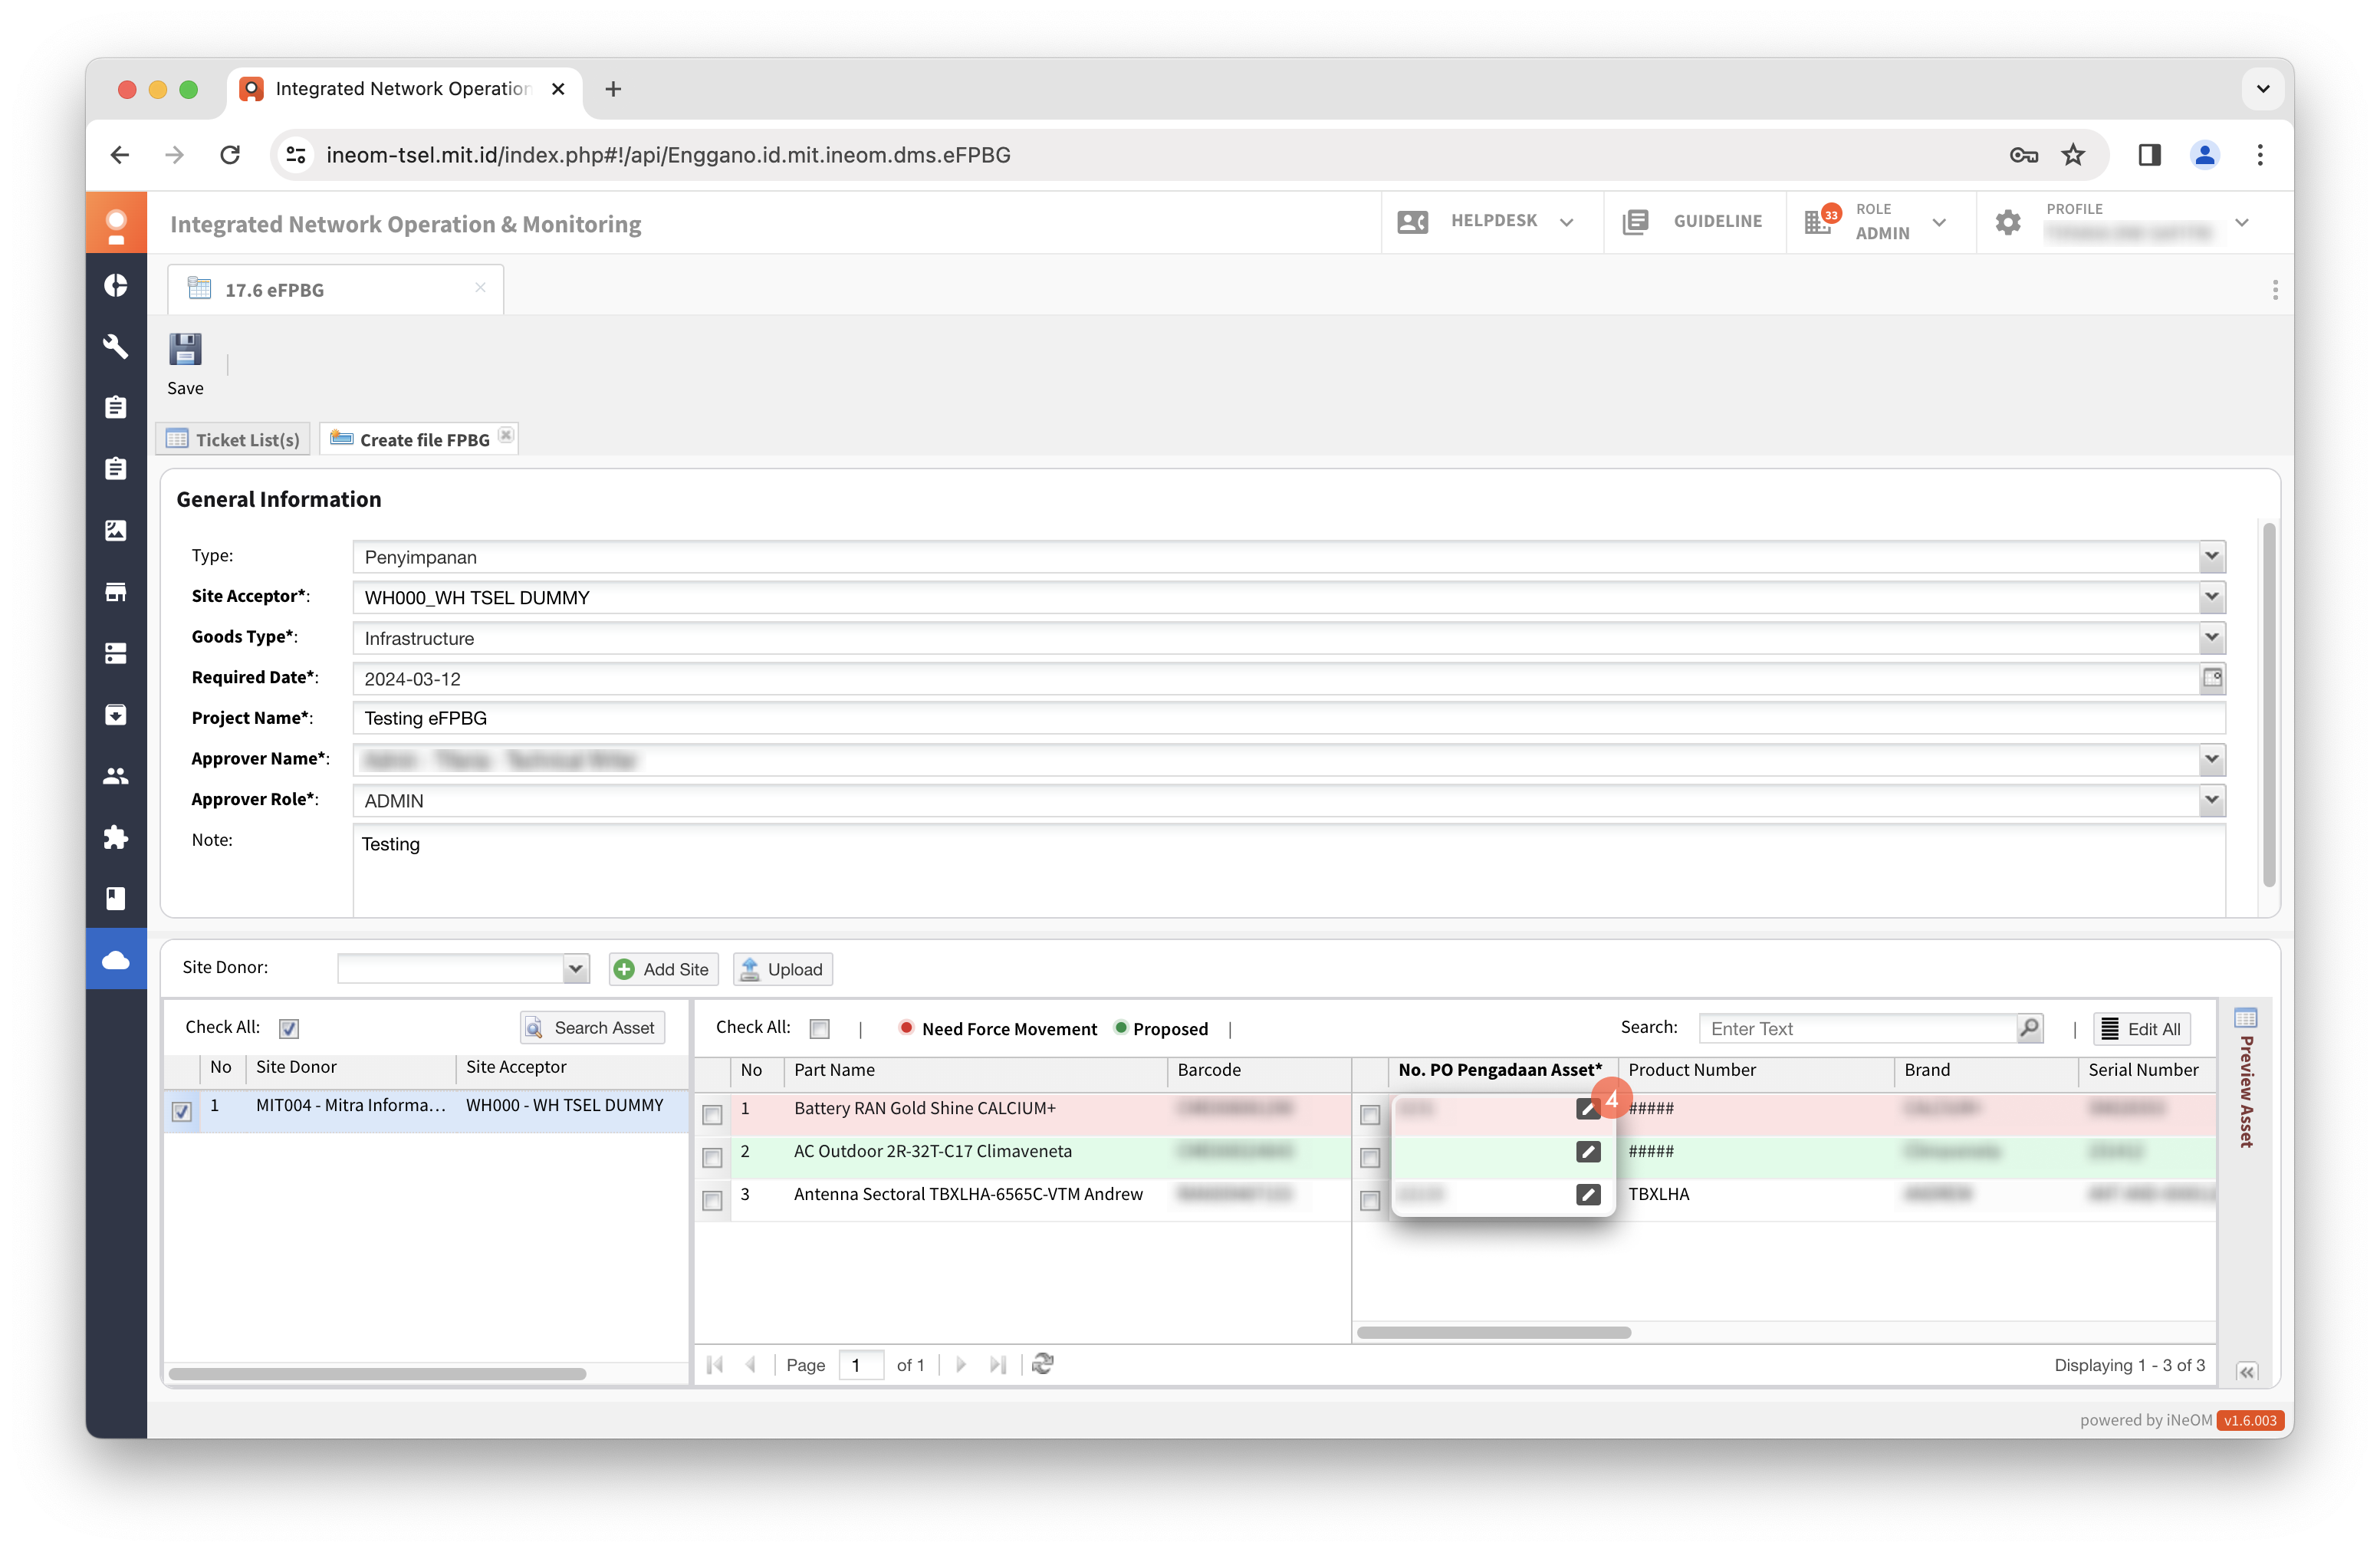Open a new browser tab
2380x1552 pixels.
(x=614, y=89)
